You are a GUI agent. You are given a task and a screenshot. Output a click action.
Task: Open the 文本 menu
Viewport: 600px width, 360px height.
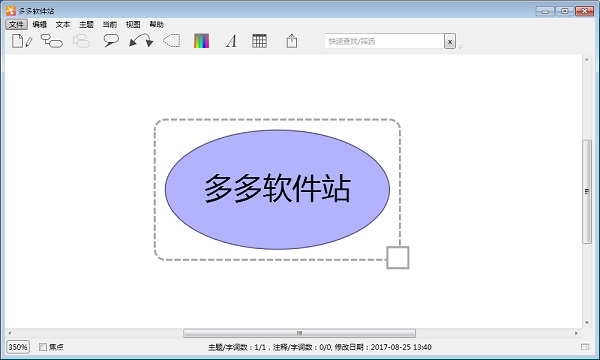coord(63,24)
